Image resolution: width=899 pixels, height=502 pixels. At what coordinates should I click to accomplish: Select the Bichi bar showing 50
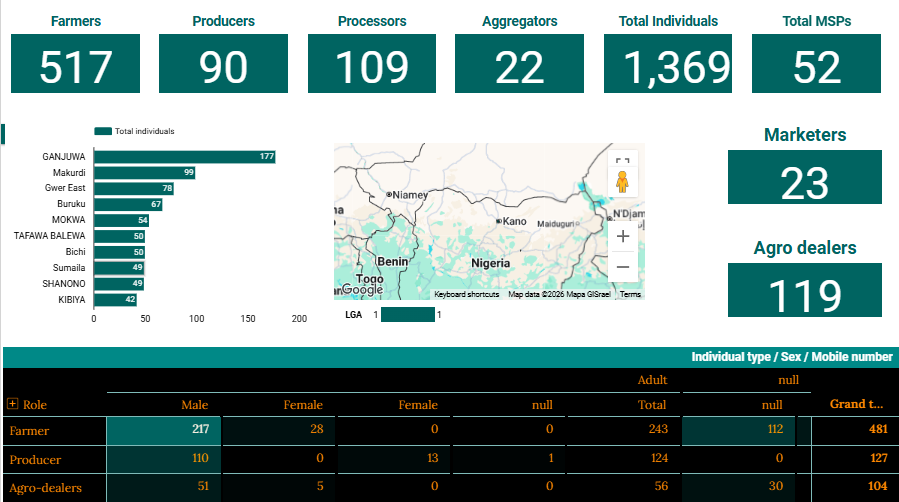tap(119, 252)
